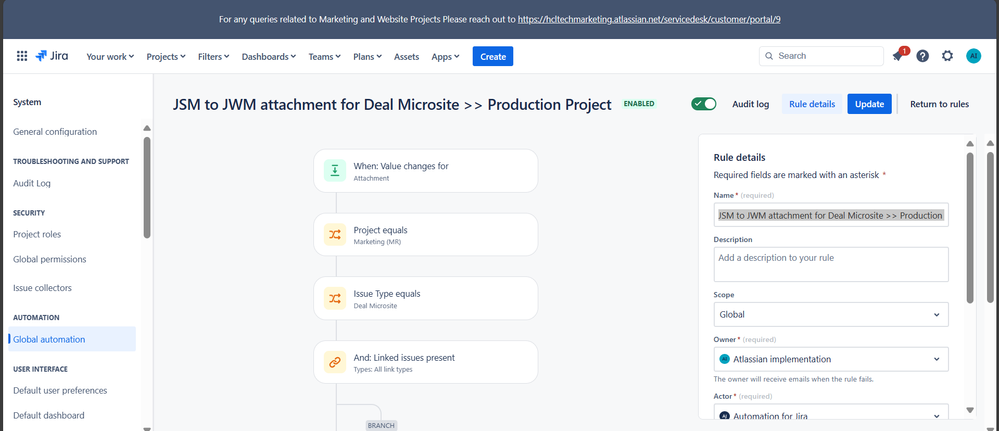Open Global permissions in the sidebar
Screen dimensions: 999x431
[x=50, y=259]
